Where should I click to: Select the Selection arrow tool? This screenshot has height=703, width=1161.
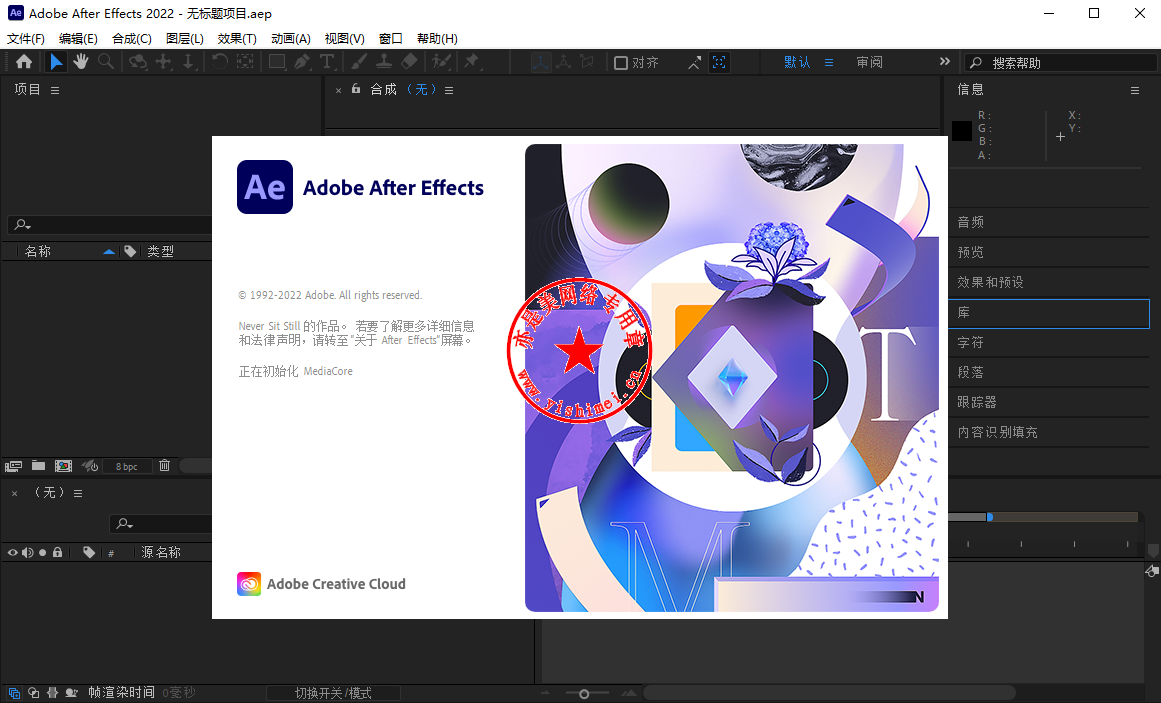tap(56, 62)
